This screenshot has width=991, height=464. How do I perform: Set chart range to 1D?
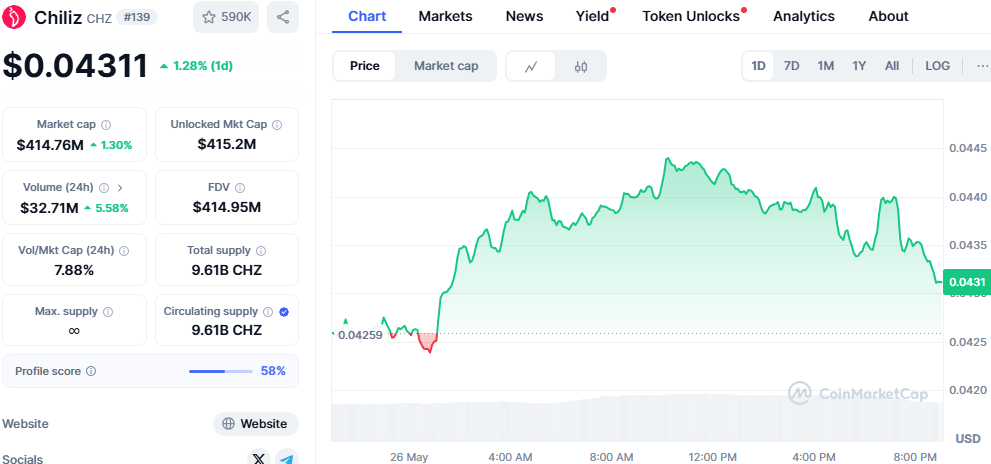click(758, 66)
